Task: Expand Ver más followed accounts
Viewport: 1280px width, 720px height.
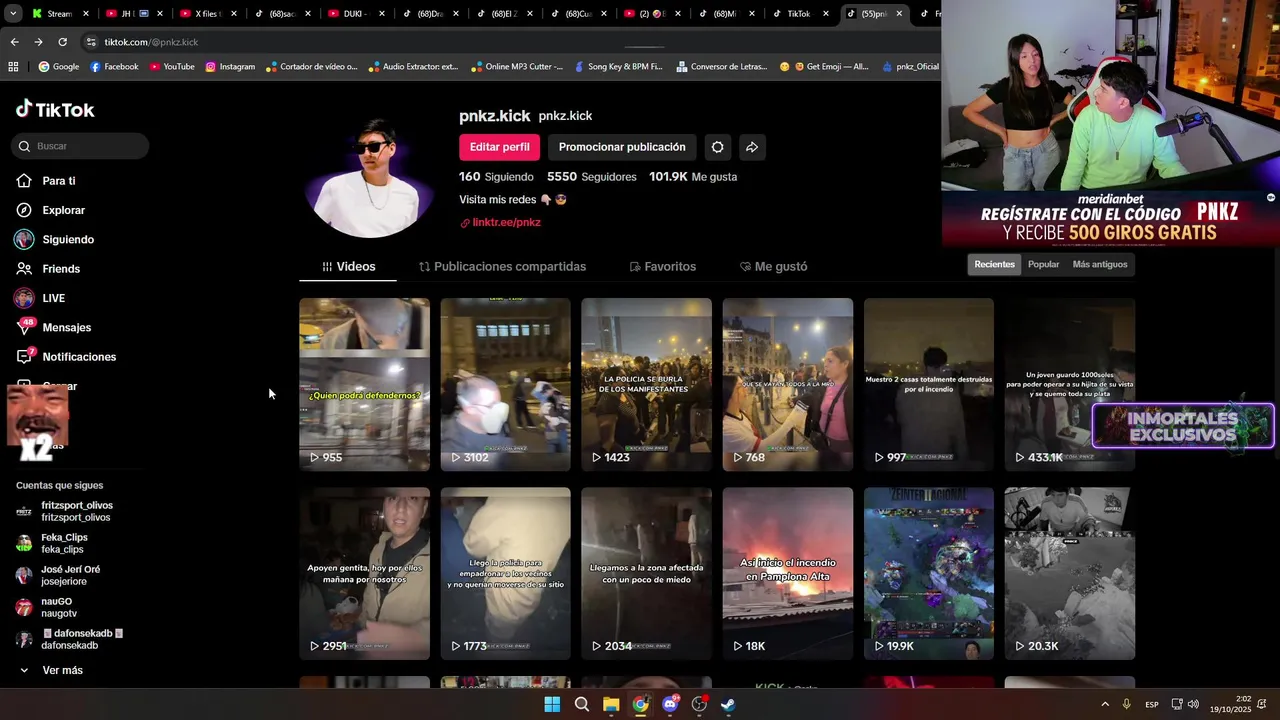Action: (x=51, y=670)
